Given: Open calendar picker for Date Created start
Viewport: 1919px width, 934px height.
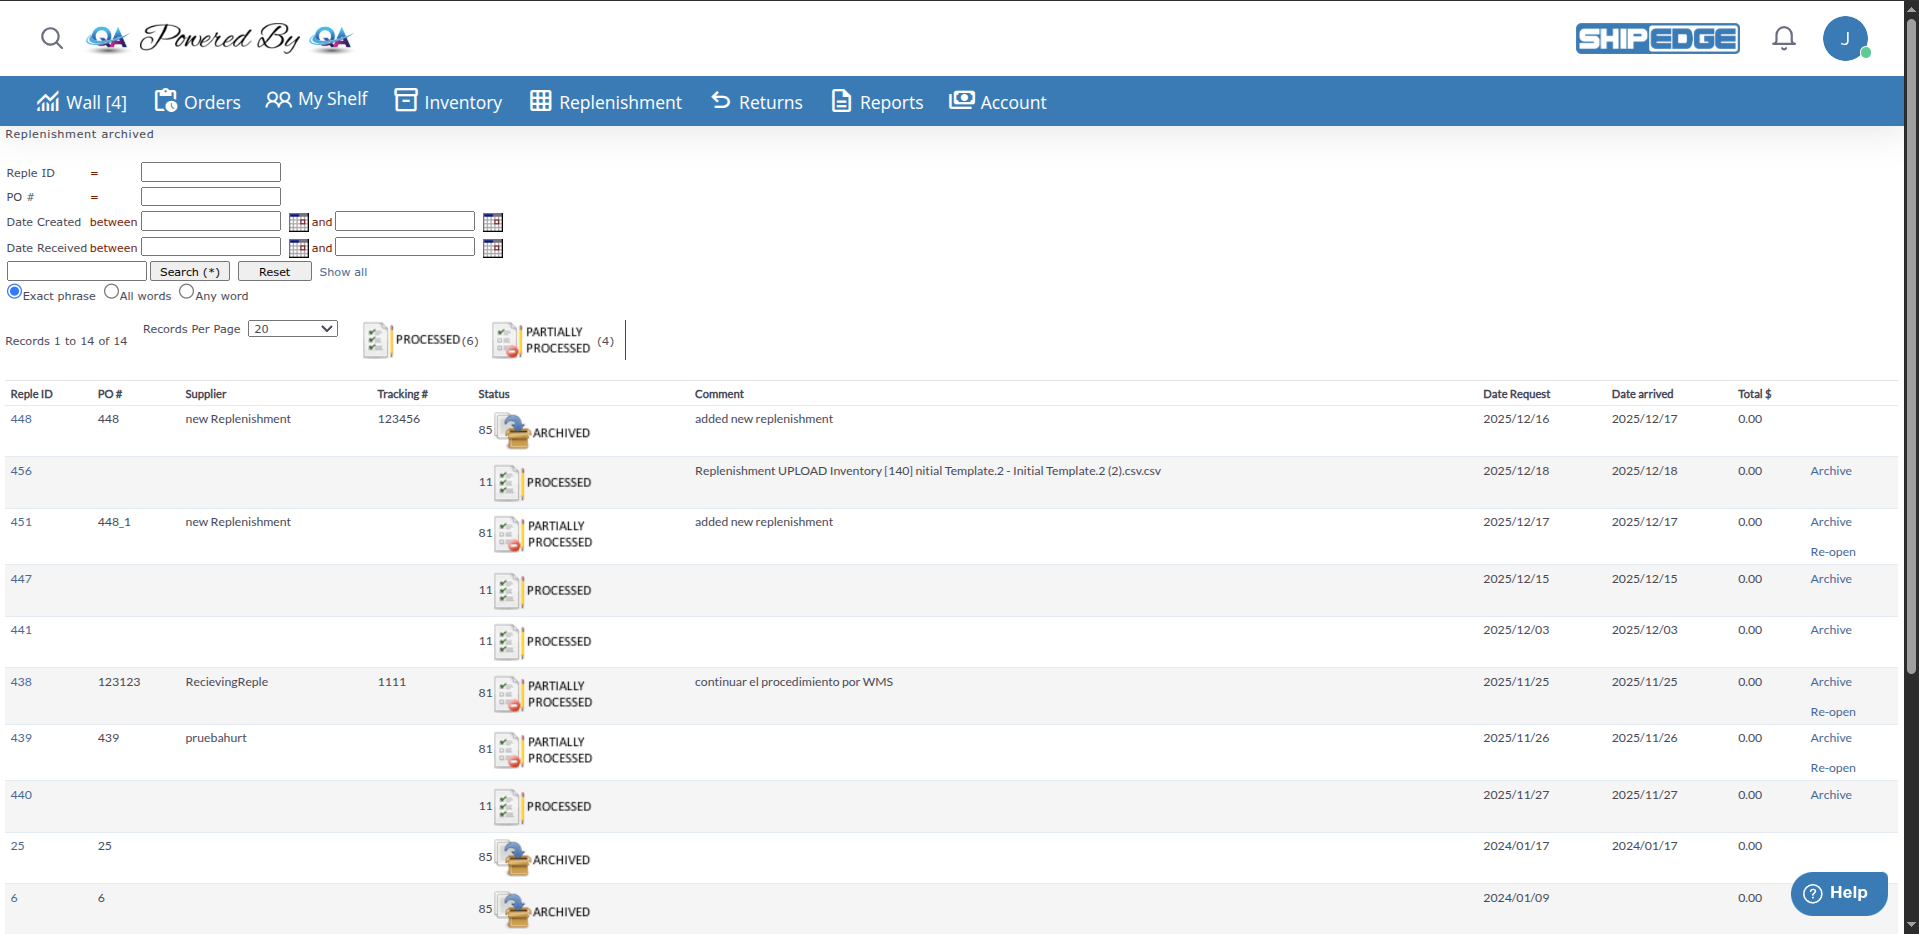Looking at the screenshot, I should [x=298, y=222].
